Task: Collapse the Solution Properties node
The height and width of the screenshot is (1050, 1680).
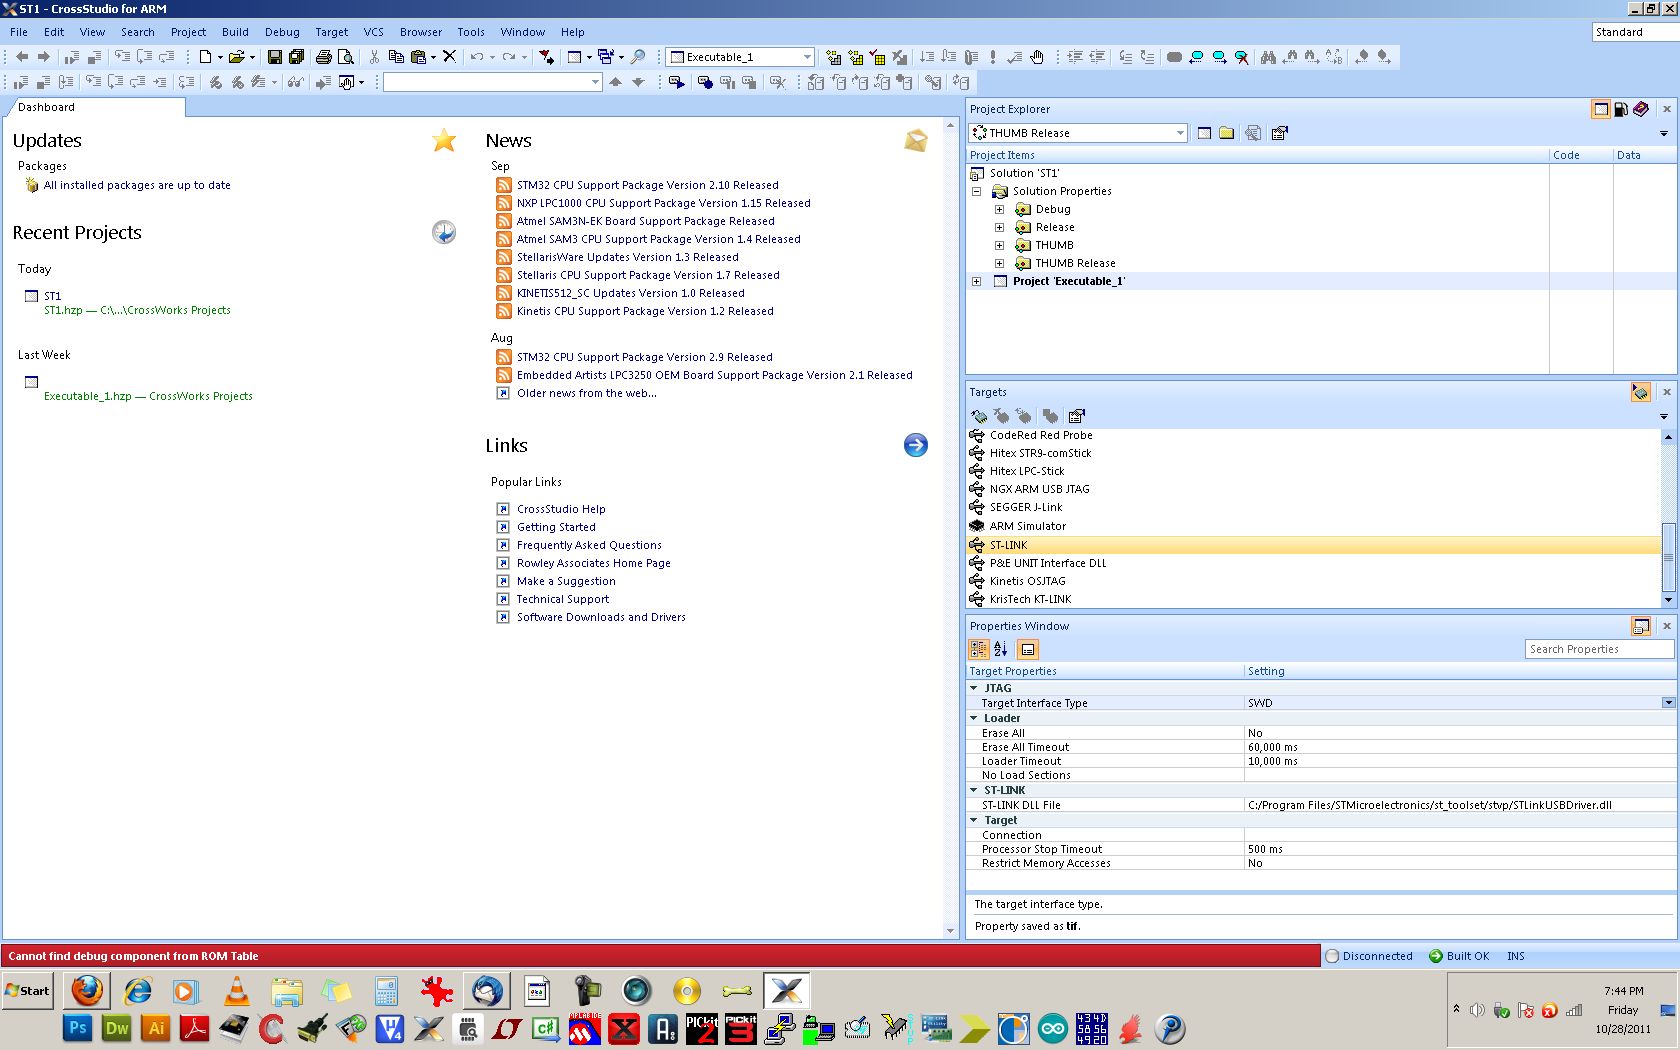Action: pyautogui.click(x=977, y=191)
